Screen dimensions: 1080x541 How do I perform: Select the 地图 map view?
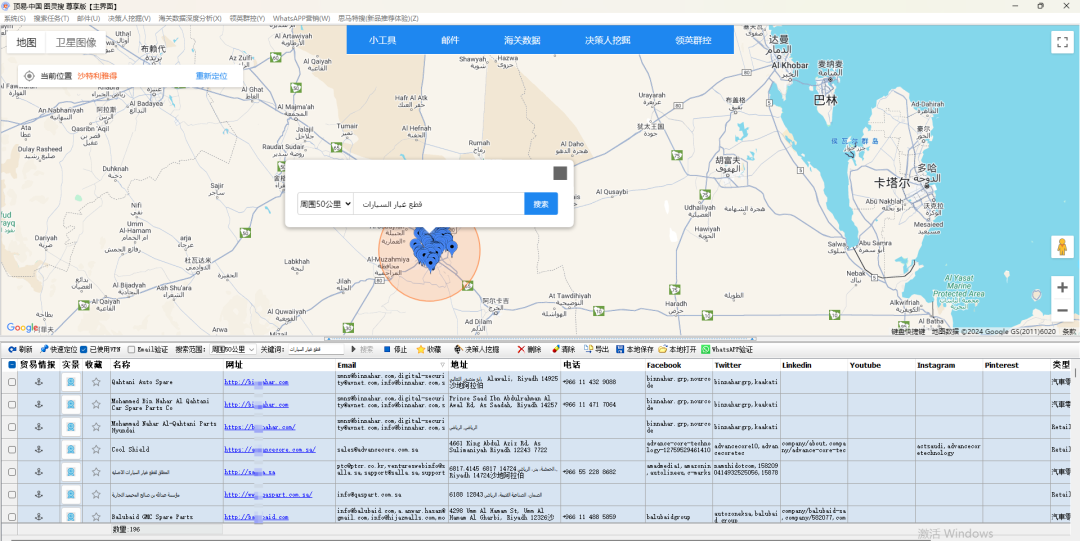(26, 43)
